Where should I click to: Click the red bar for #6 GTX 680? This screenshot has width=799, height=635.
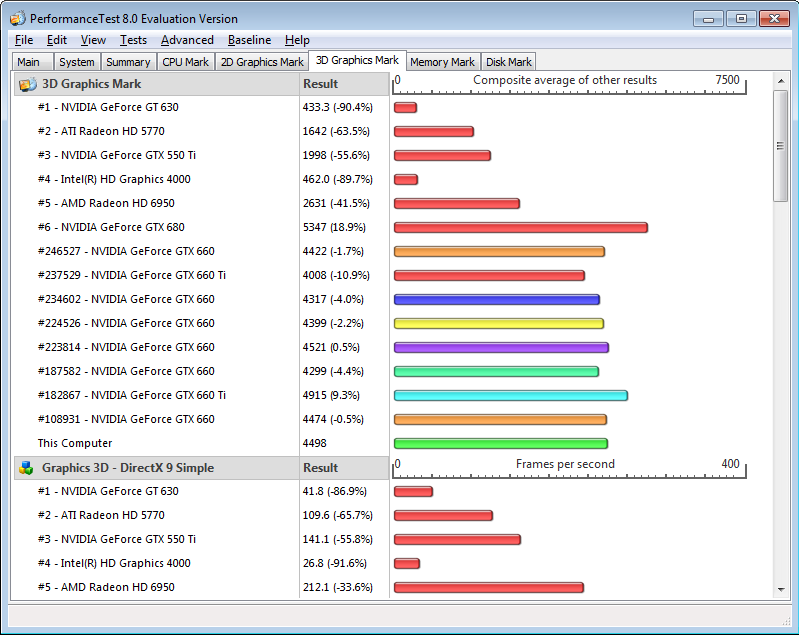[x=521, y=227]
